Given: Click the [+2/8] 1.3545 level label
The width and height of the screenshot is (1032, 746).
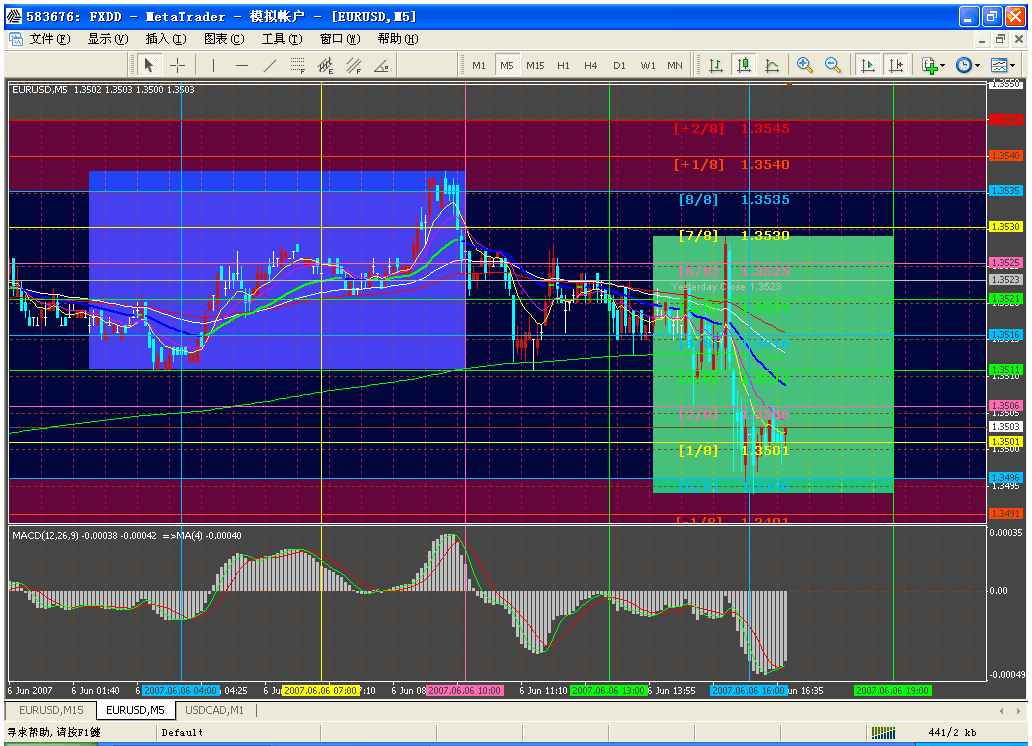Looking at the screenshot, I should [x=732, y=128].
